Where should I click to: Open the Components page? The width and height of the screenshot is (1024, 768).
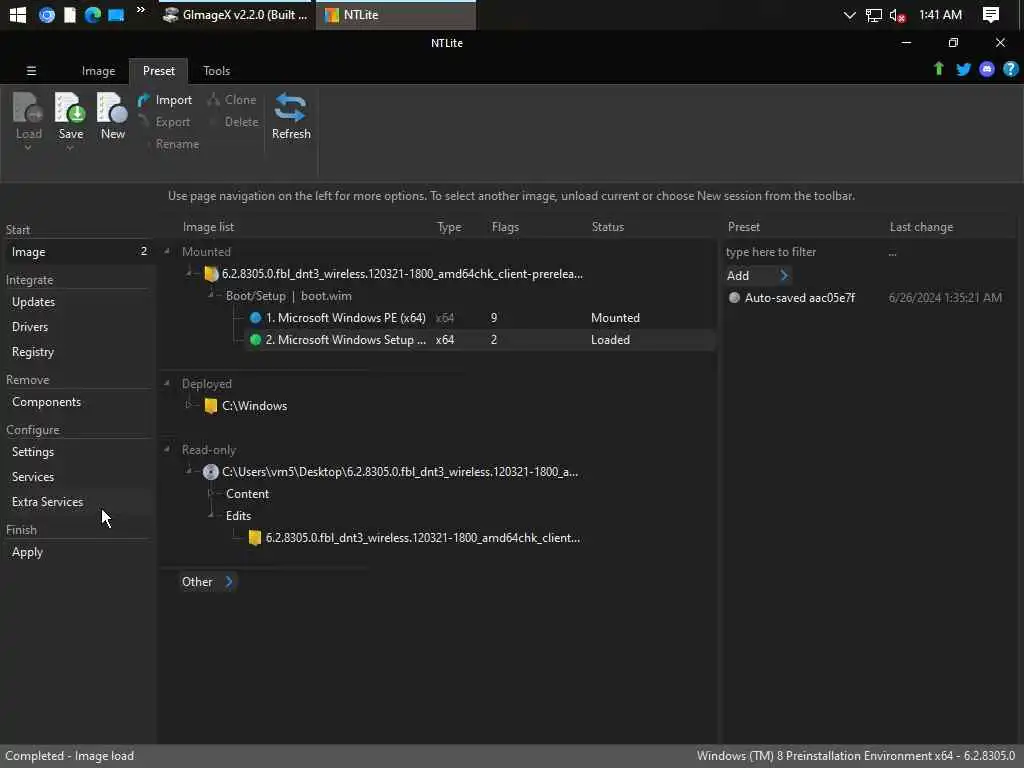point(46,402)
